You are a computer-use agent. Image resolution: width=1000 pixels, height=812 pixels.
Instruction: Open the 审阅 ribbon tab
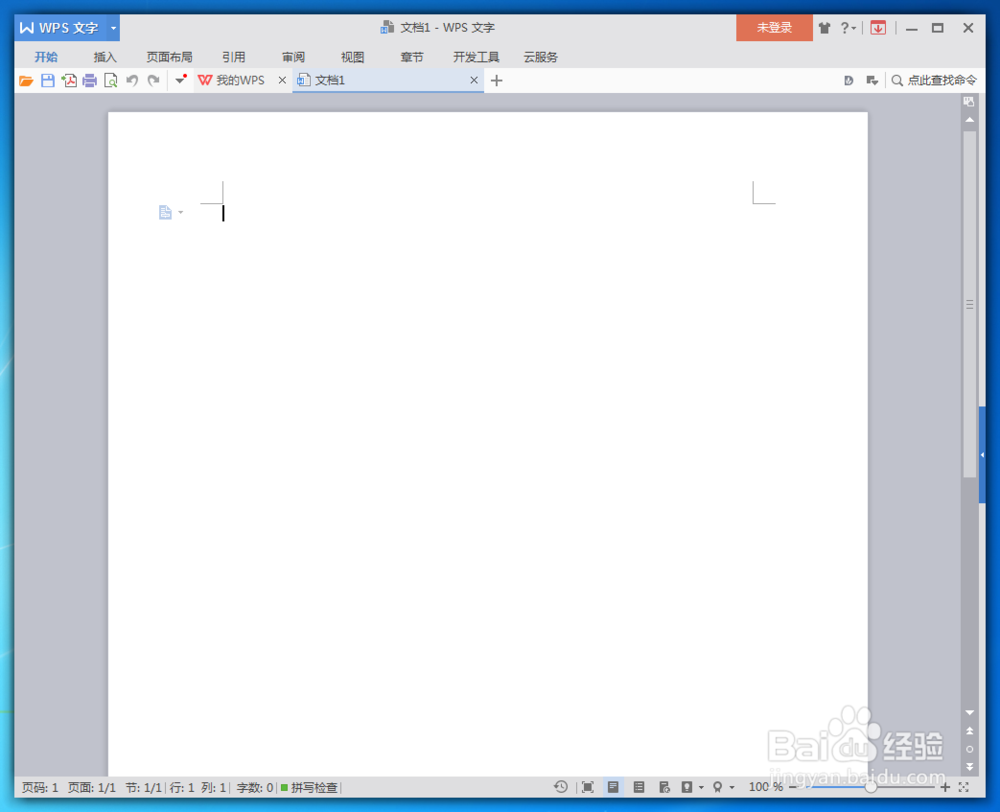[x=293, y=57]
